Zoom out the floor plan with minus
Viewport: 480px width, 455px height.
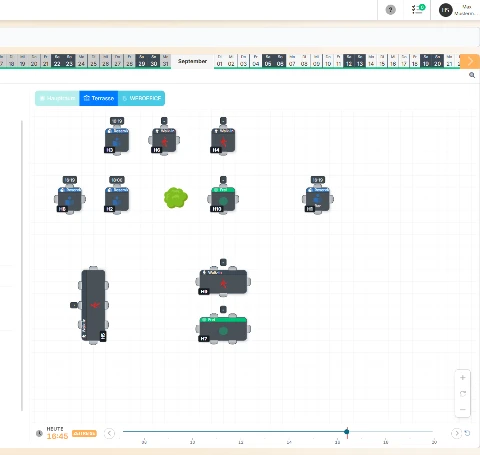point(462,409)
